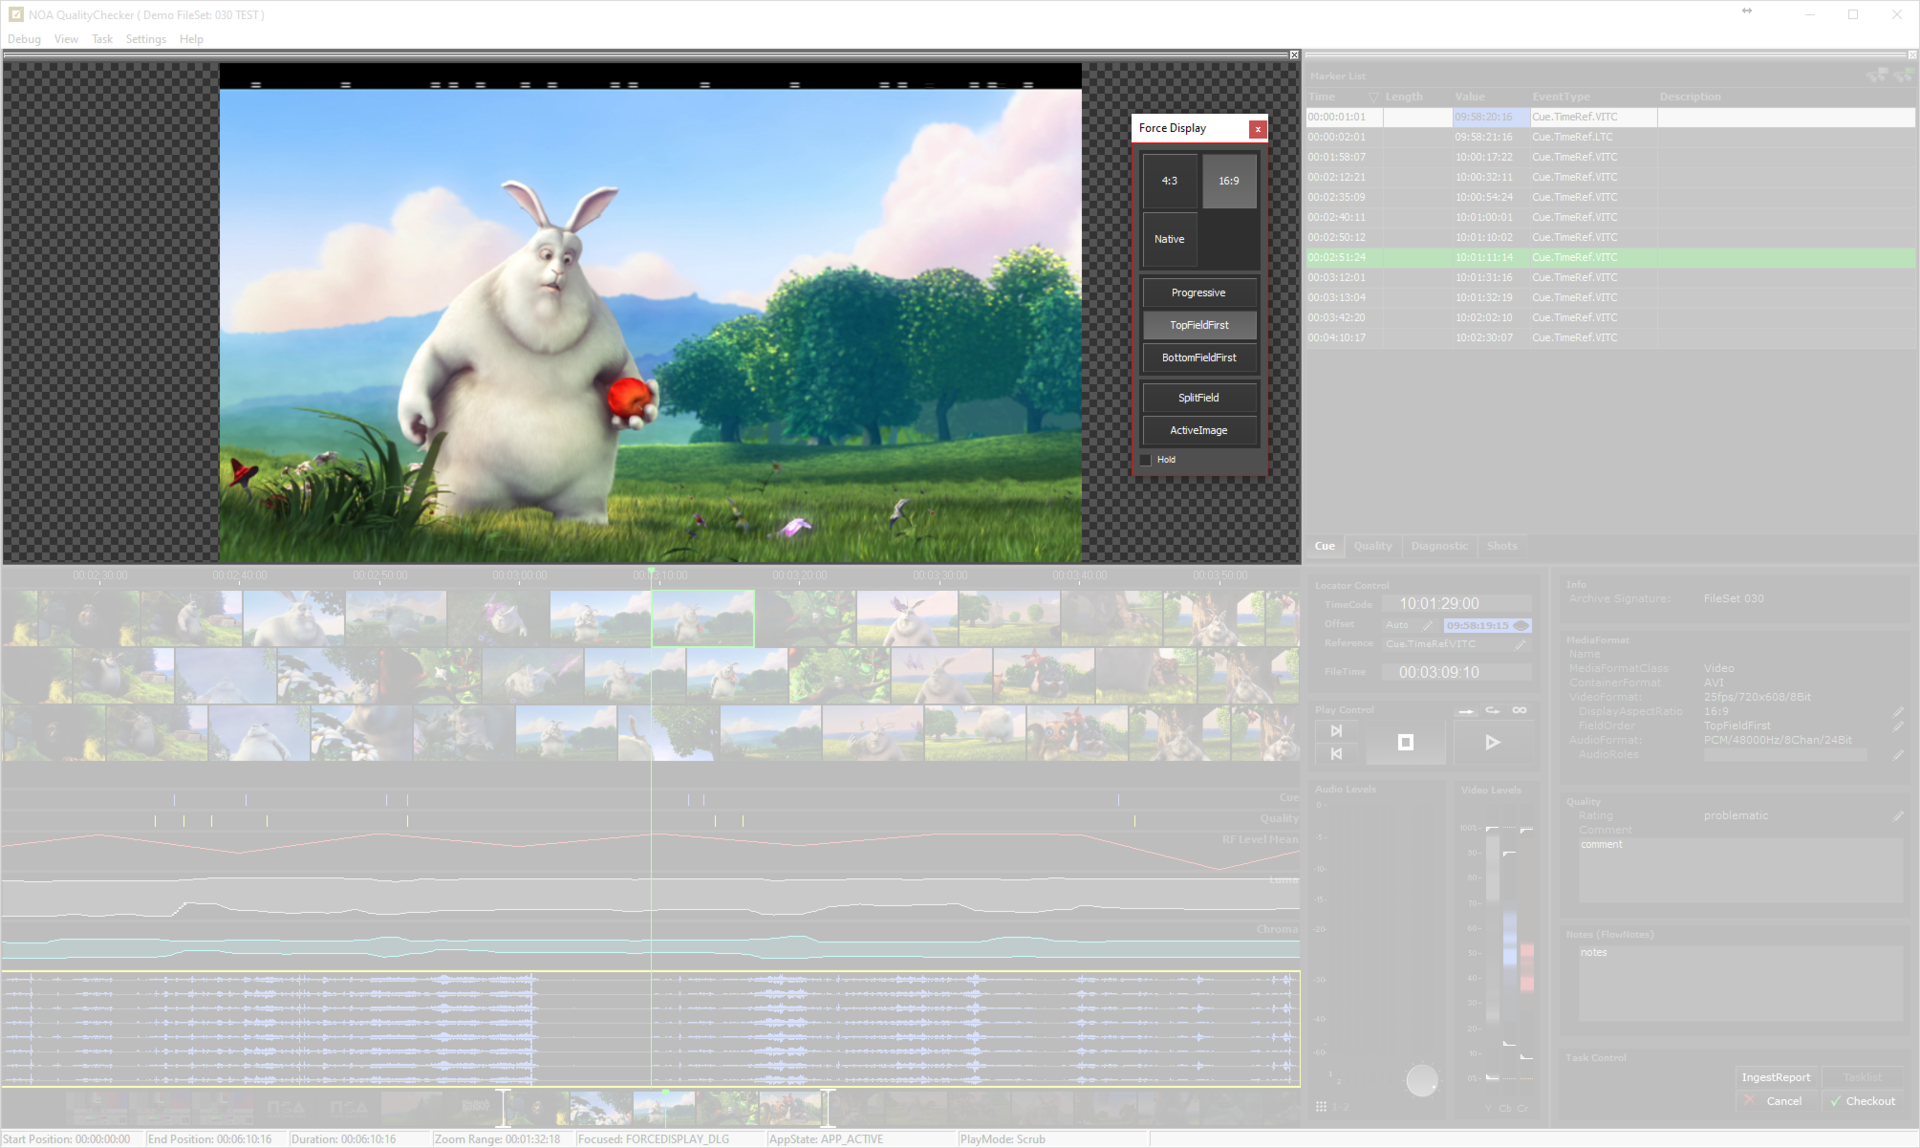Click the round volume knob
This screenshot has height=1148, width=1920.
pyautogui.click(x=1421, y=1080)
